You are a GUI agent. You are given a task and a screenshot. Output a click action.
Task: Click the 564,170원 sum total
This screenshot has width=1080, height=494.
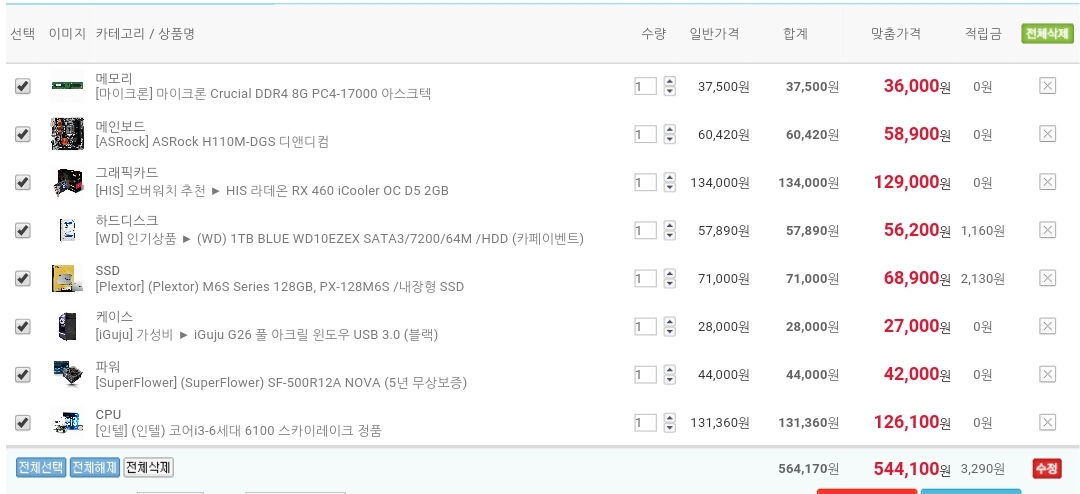[809, 469]
